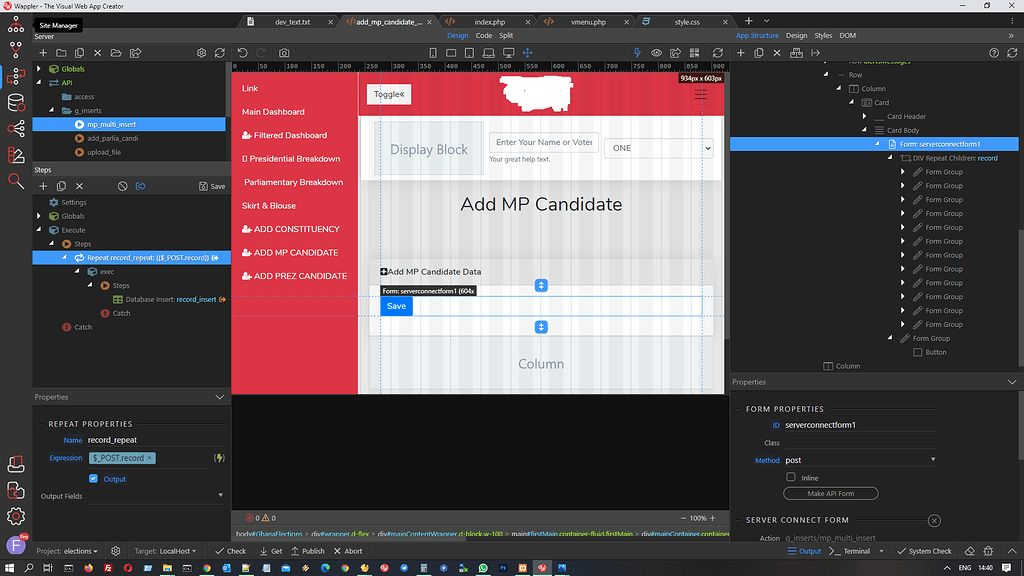1024x576 pixels.
Task: Open the Database Manager sidebar icon
Action: point(16,103)
